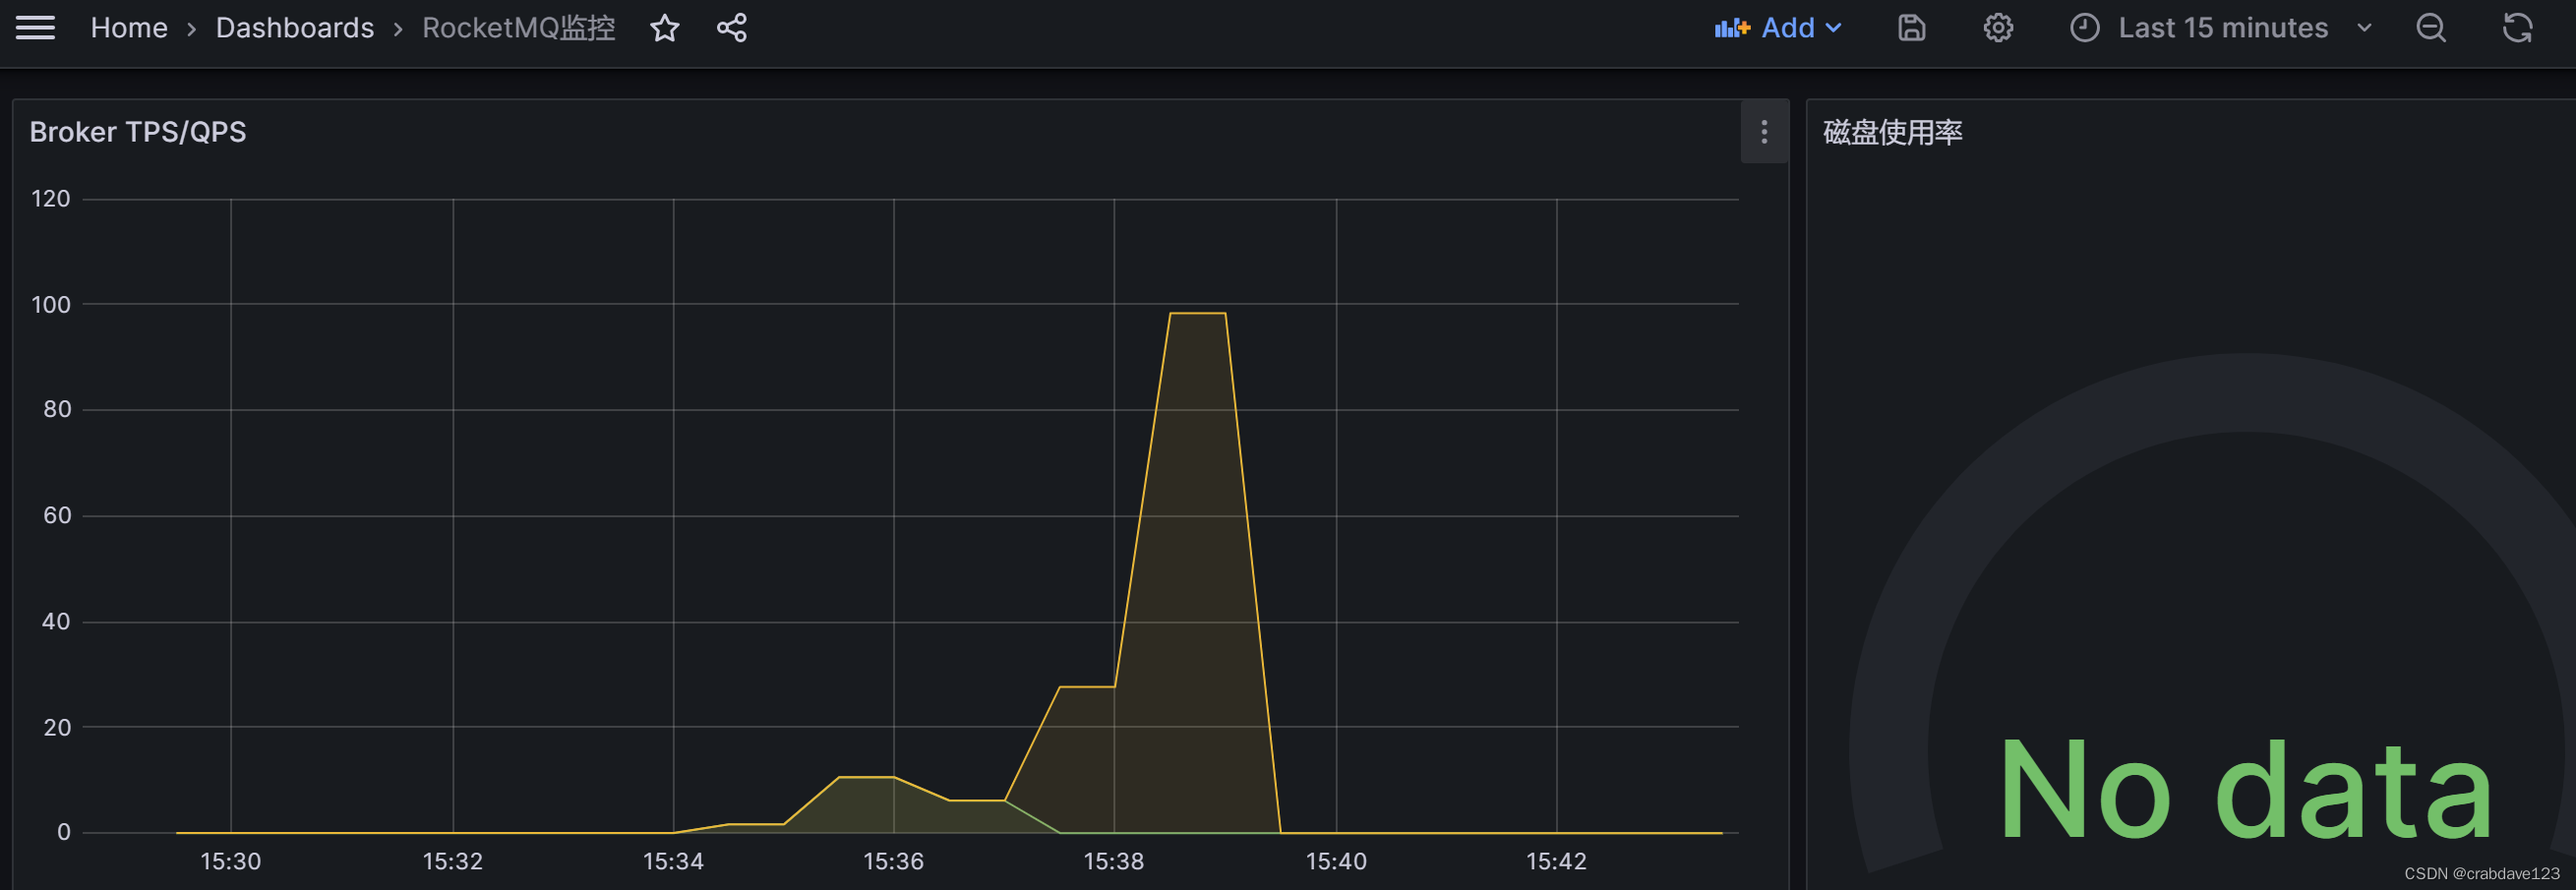
Task: Open the Dashboards breadcrumb link
Action: pyautogui.click(x=295, y=28)
